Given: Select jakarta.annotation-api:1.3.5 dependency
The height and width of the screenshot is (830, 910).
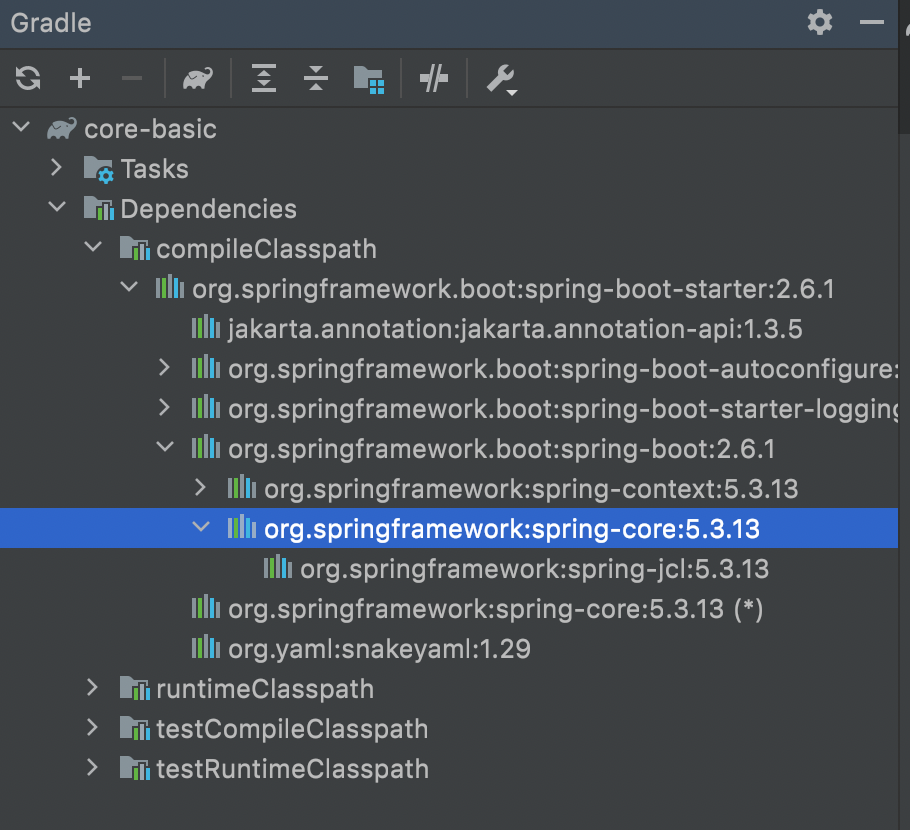Looking at the screenshot, I should [515, 330].
